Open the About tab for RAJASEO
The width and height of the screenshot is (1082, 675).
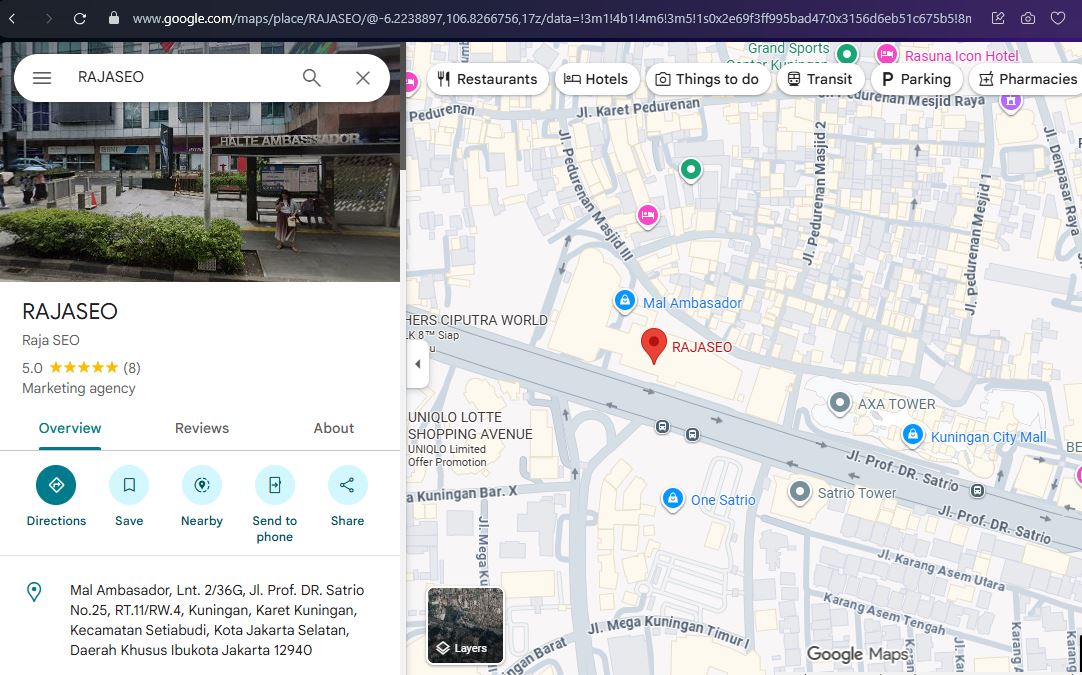333,428
